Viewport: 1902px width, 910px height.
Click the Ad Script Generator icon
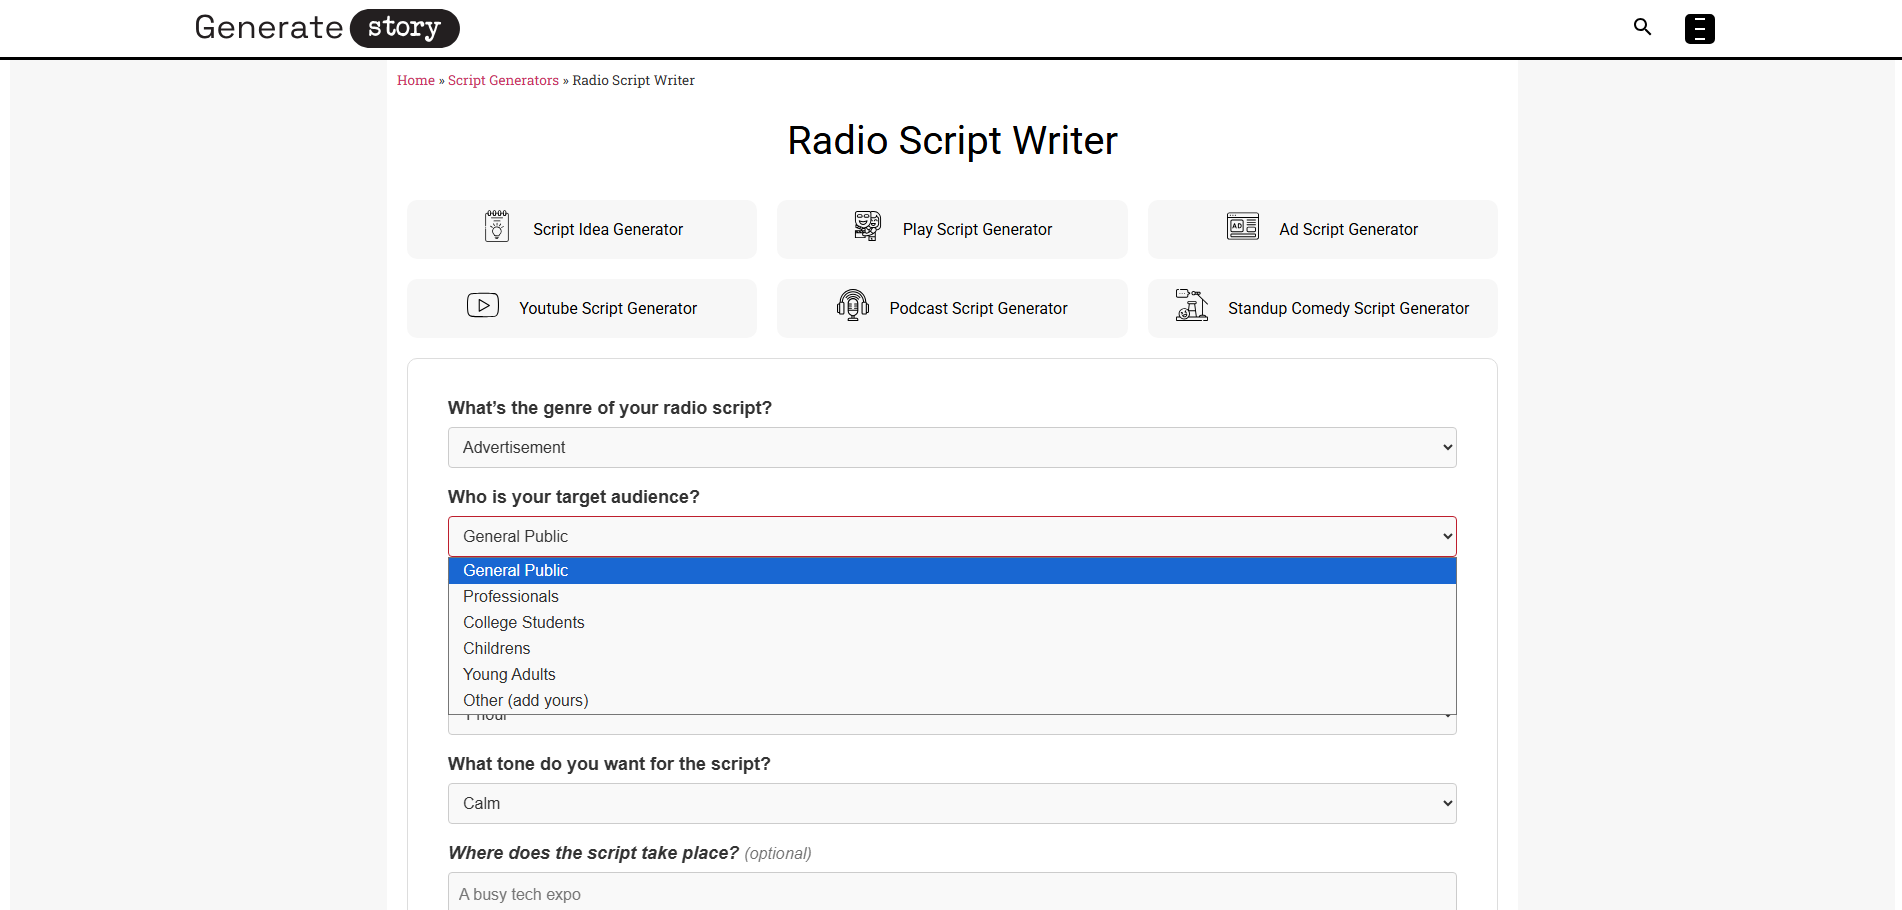point(1243,227)
